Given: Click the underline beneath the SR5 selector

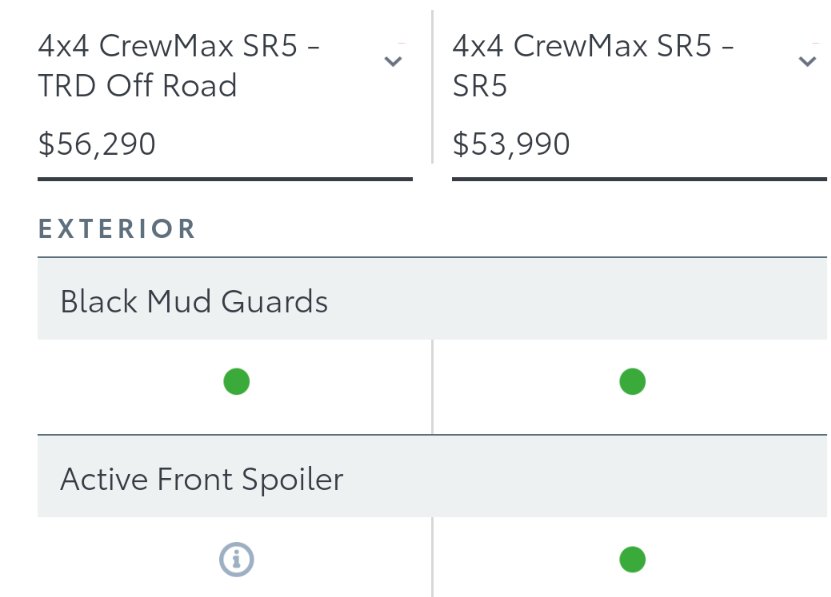Looking at the screenshot, I should coord(639,179).
